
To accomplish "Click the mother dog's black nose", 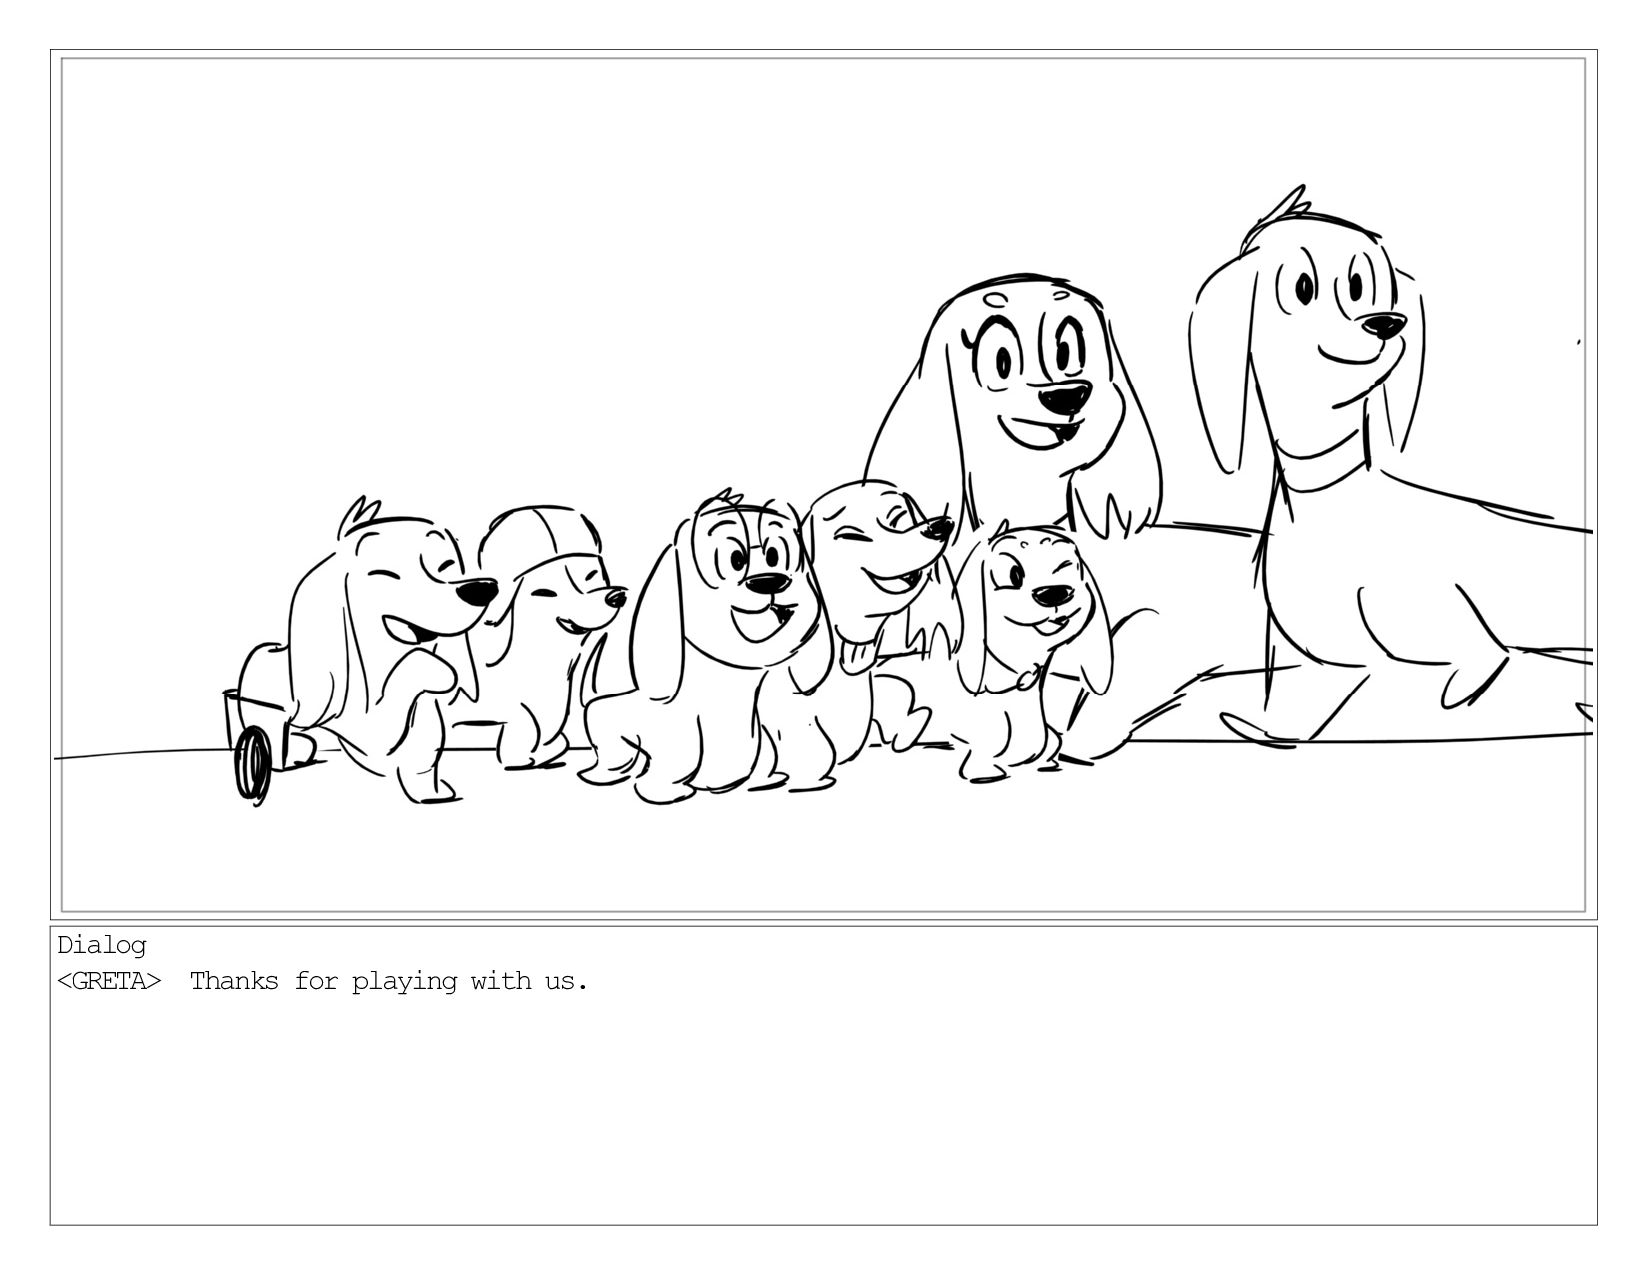I will click(1064, 399).
